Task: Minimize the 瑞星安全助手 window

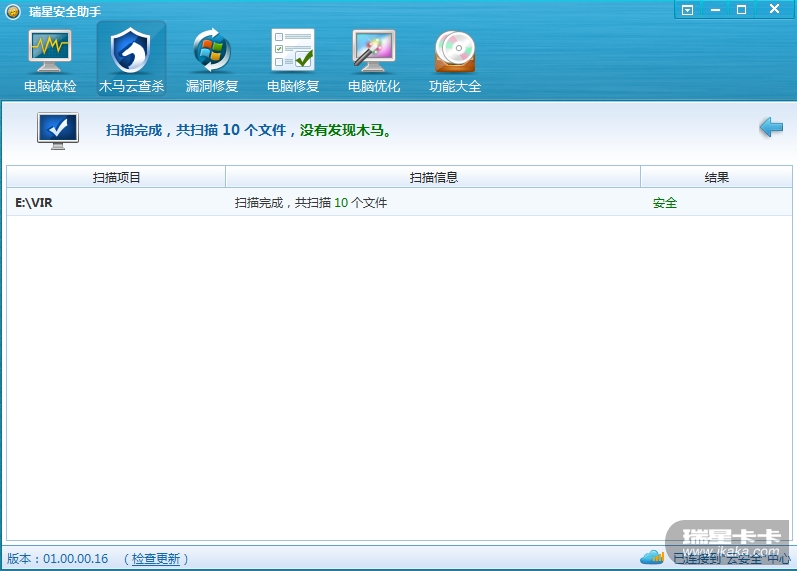Action: (x=715, y=10)
